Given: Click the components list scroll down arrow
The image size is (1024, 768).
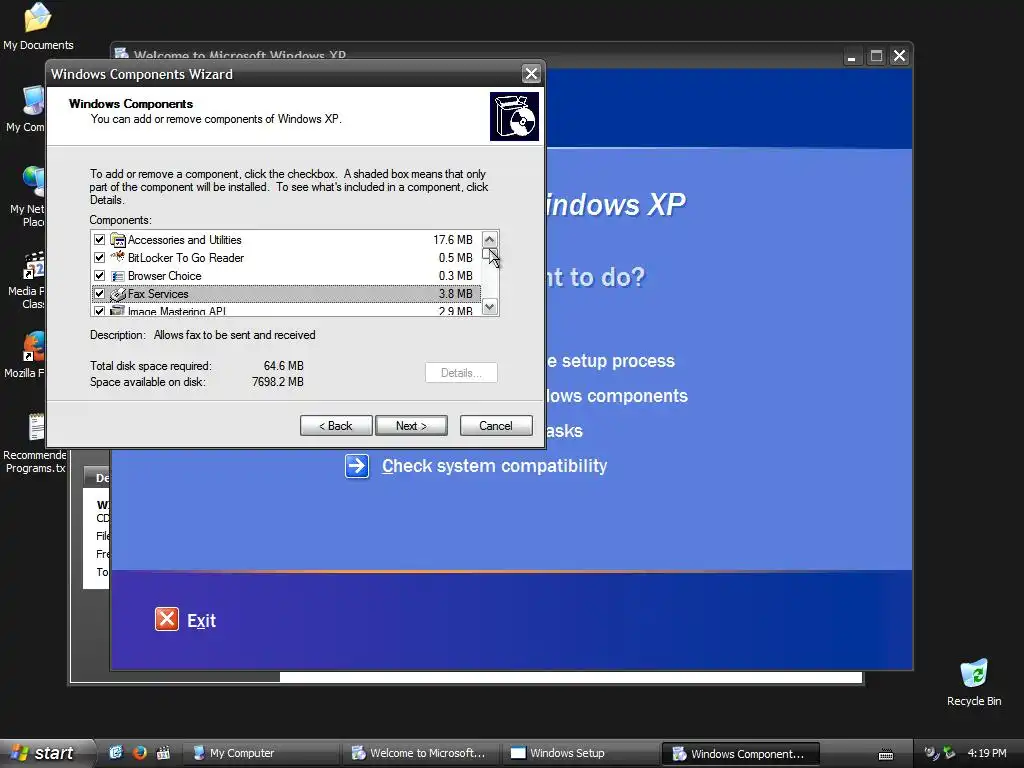Looking at the screenshot, I should coord(489,306).
